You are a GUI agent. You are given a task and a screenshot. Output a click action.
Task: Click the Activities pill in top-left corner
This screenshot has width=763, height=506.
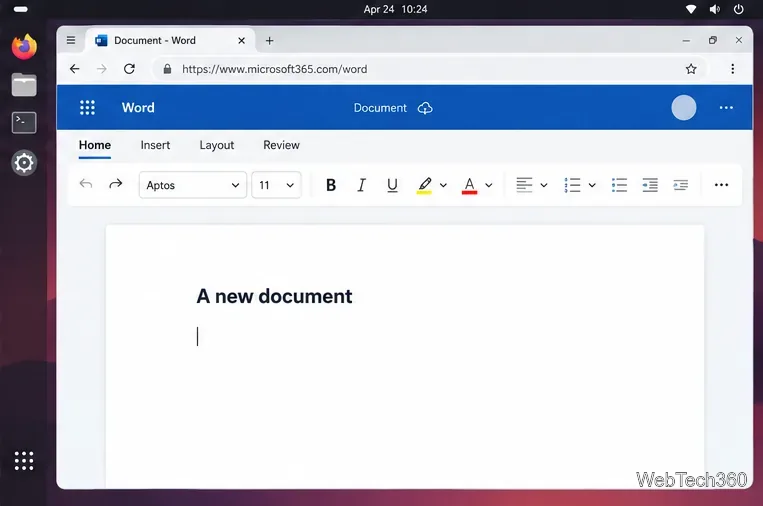[x=20, y=9]
